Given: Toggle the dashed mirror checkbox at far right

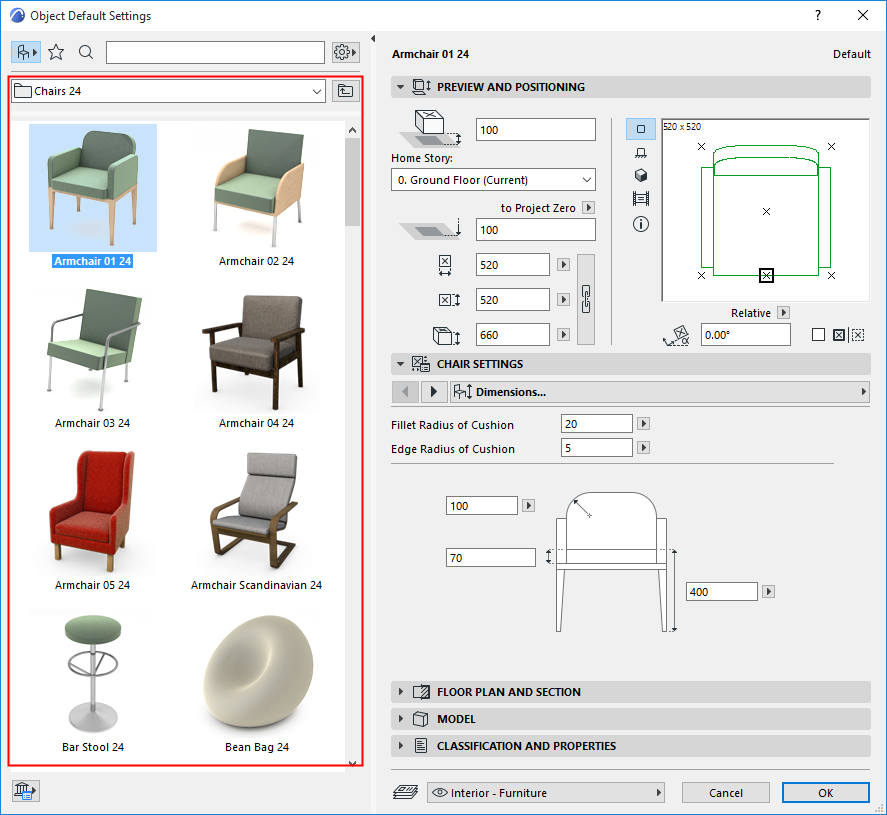Looking at the screenshot, I should click(x=858, y=335).
